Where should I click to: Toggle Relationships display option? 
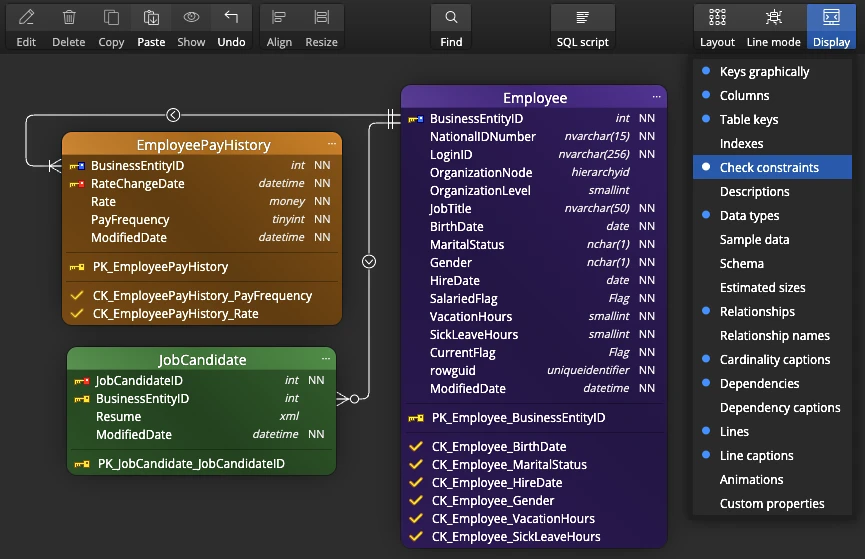[x=772, y=311]
